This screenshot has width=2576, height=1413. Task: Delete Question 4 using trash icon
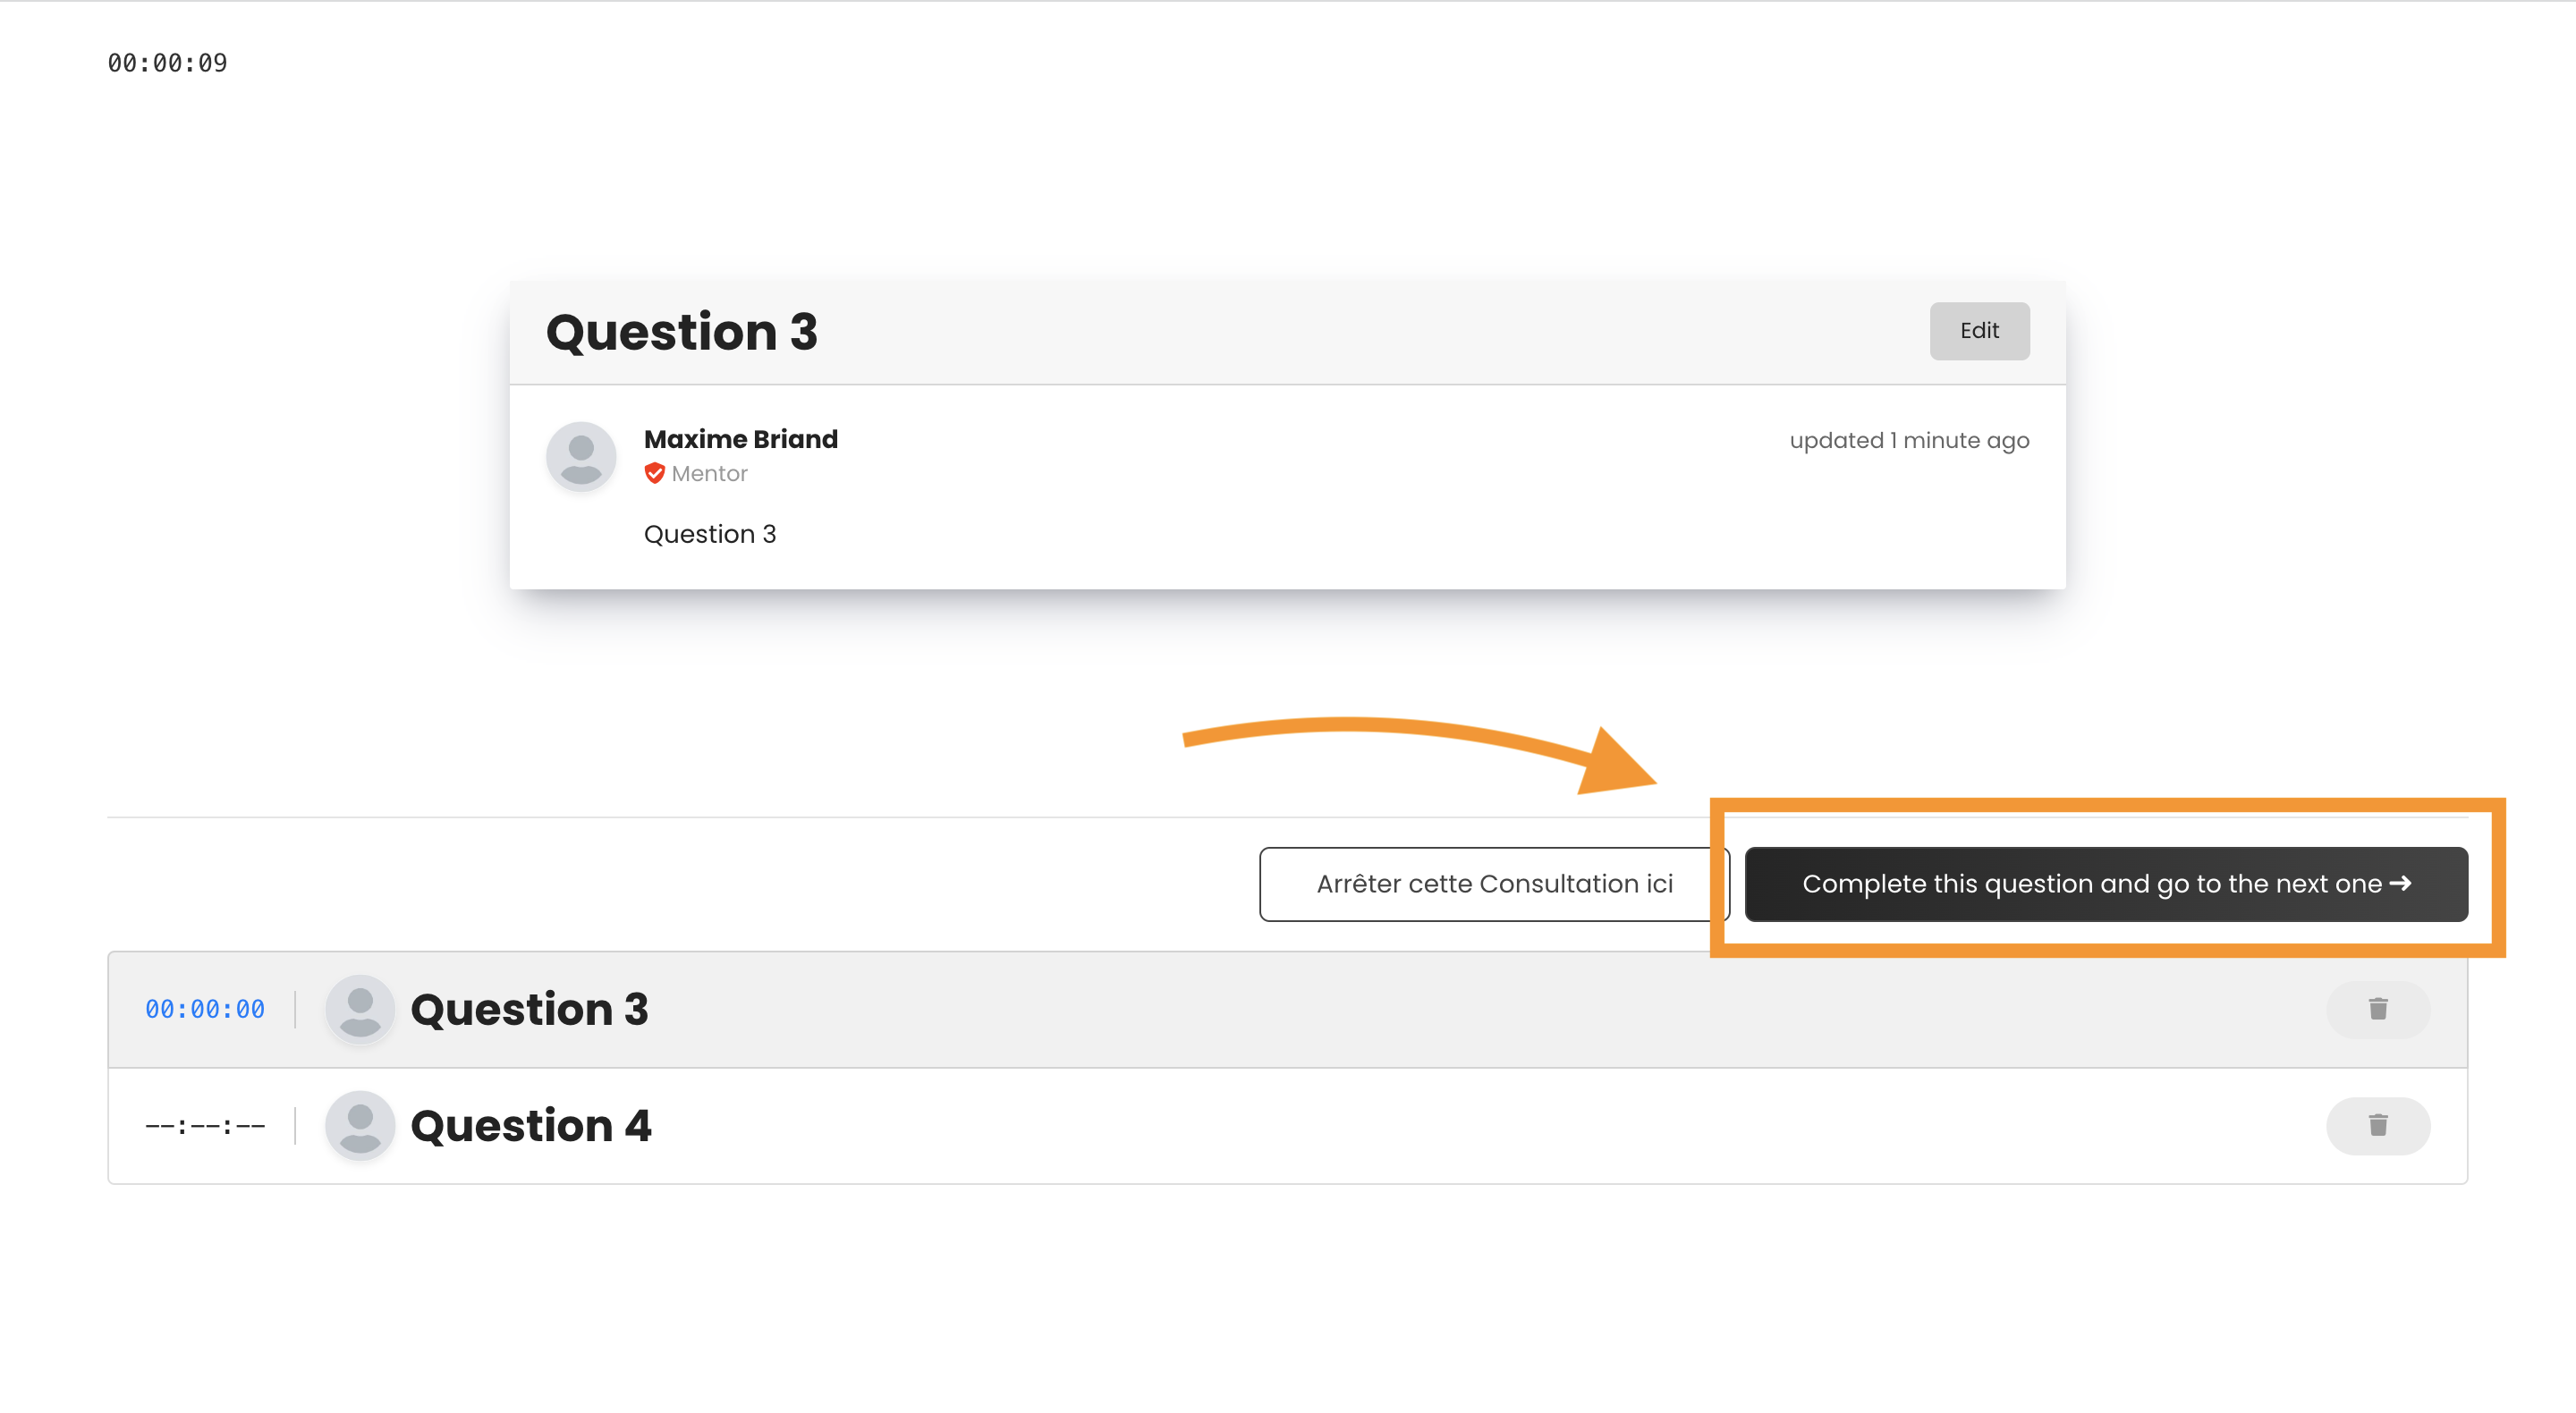[x=2377, y=1125]
